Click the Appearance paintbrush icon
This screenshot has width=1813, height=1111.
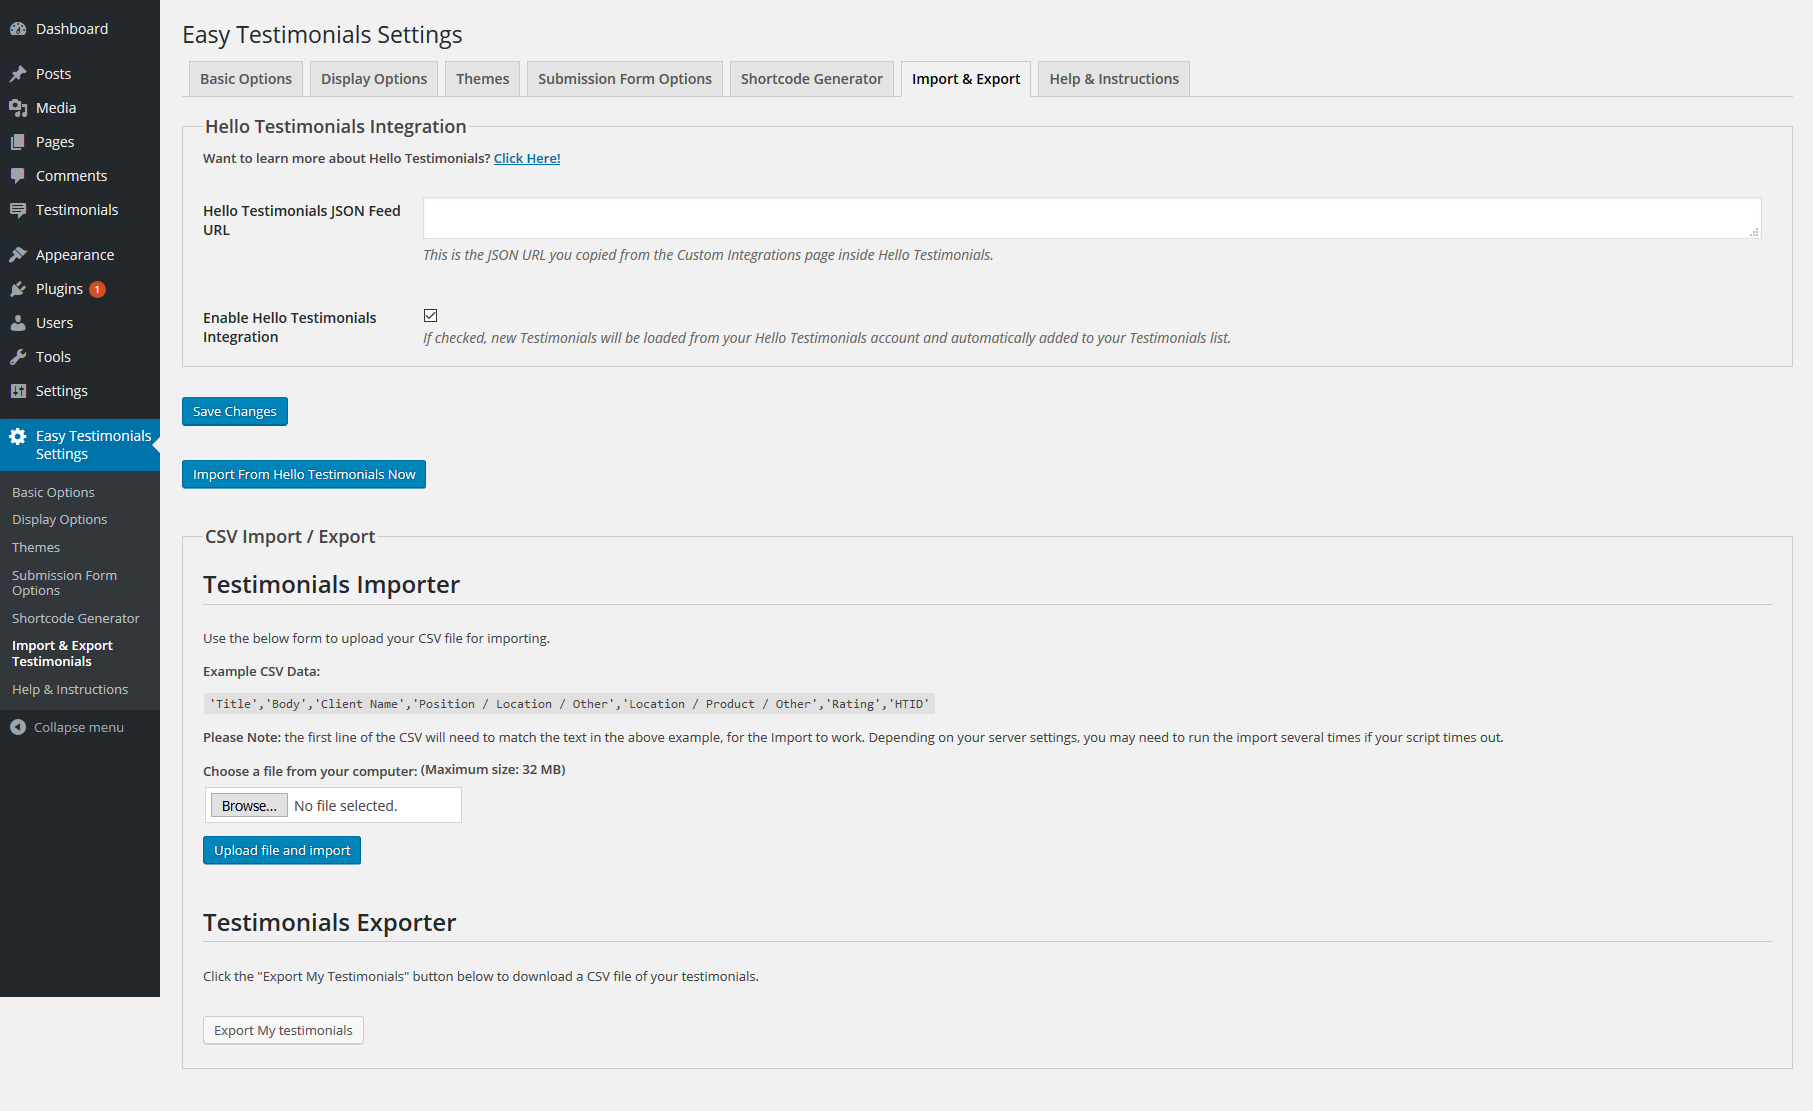pos(18,255)
